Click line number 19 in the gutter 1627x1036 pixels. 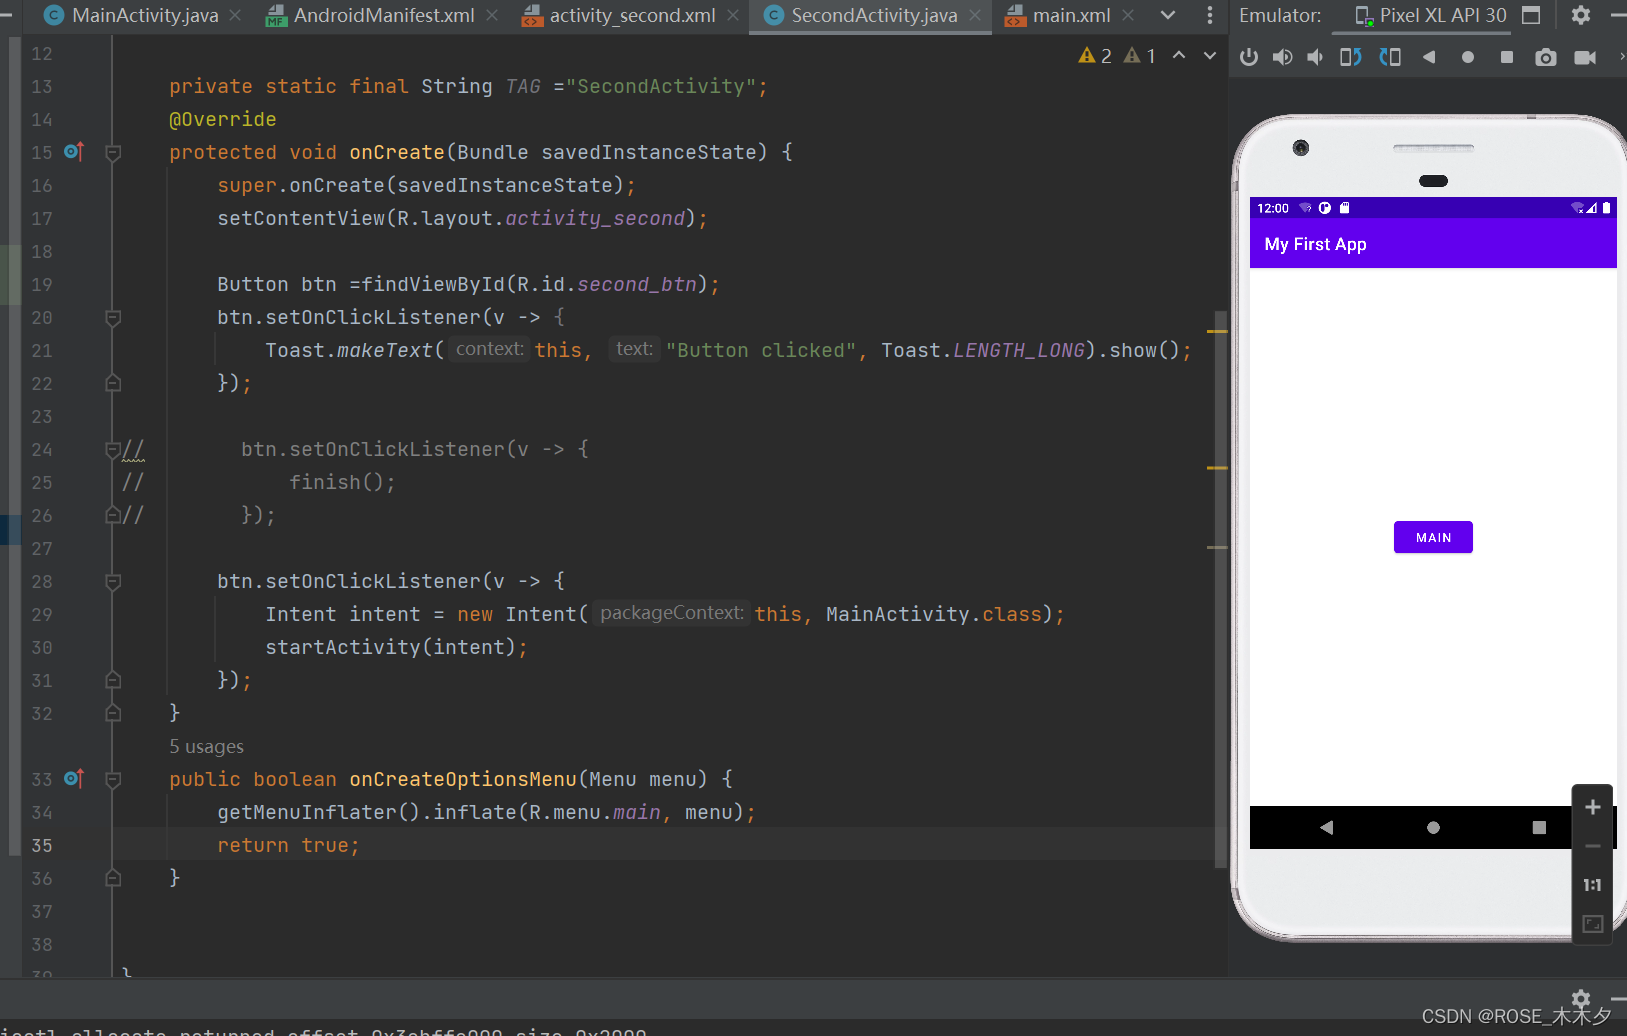42,284
